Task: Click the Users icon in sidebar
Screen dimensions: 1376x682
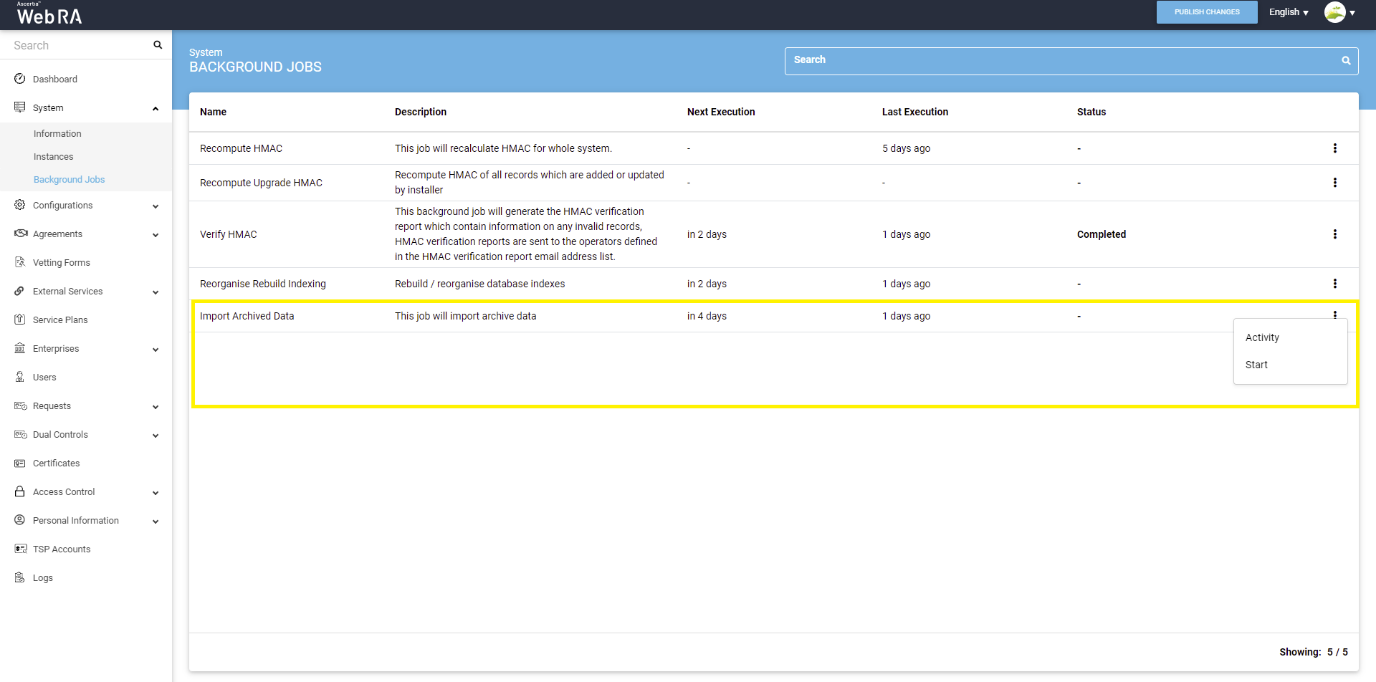Action: [20, 377]
